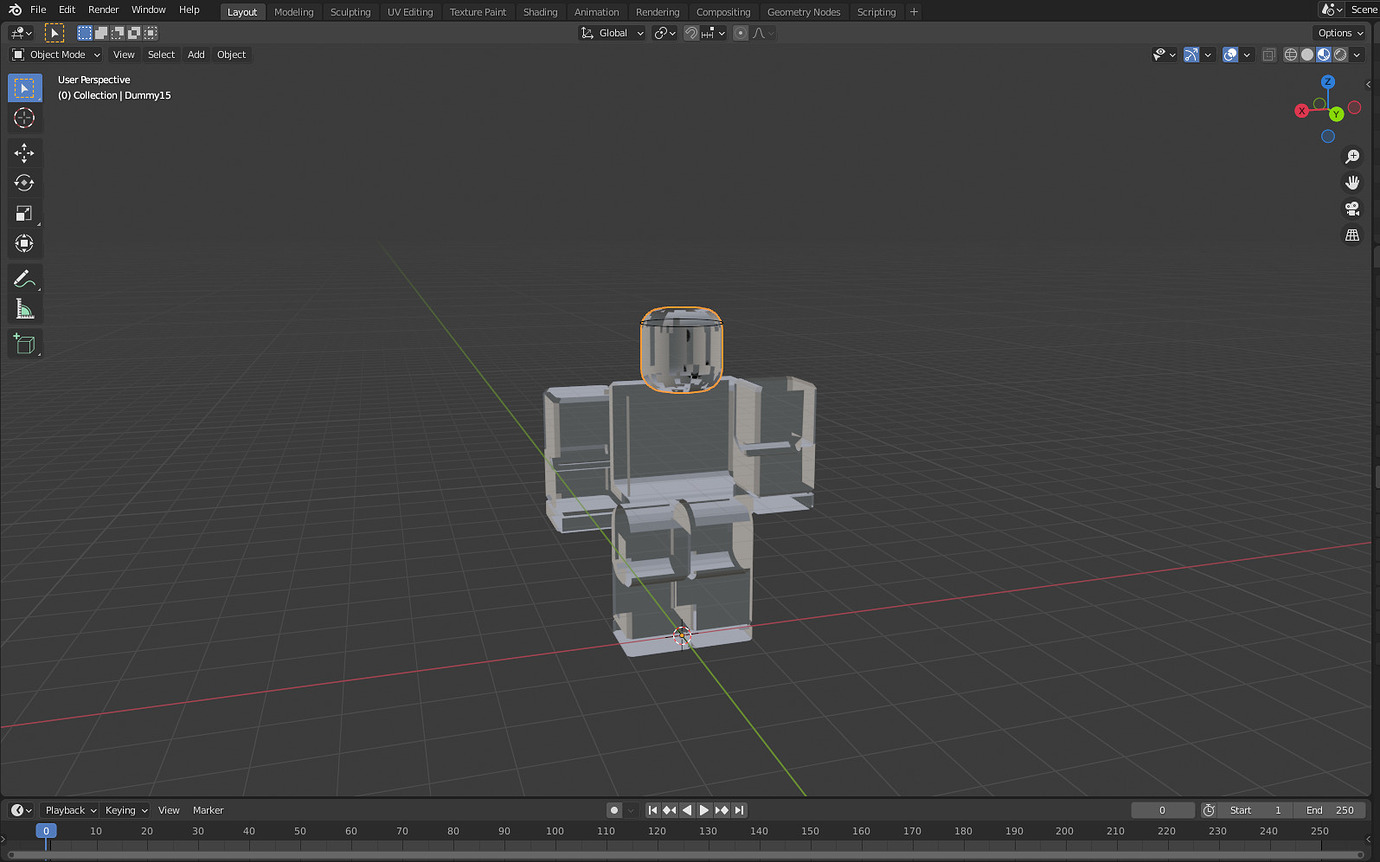Open the Object Mode dropdown
The width and height of the screenshot is (1380, 862).
click(55, 54)
